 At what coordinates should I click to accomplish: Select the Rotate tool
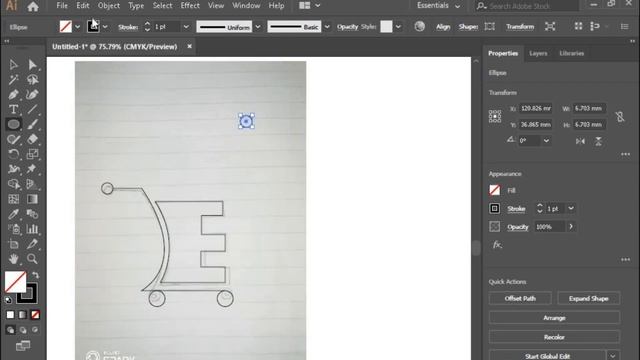coord(13,154)
